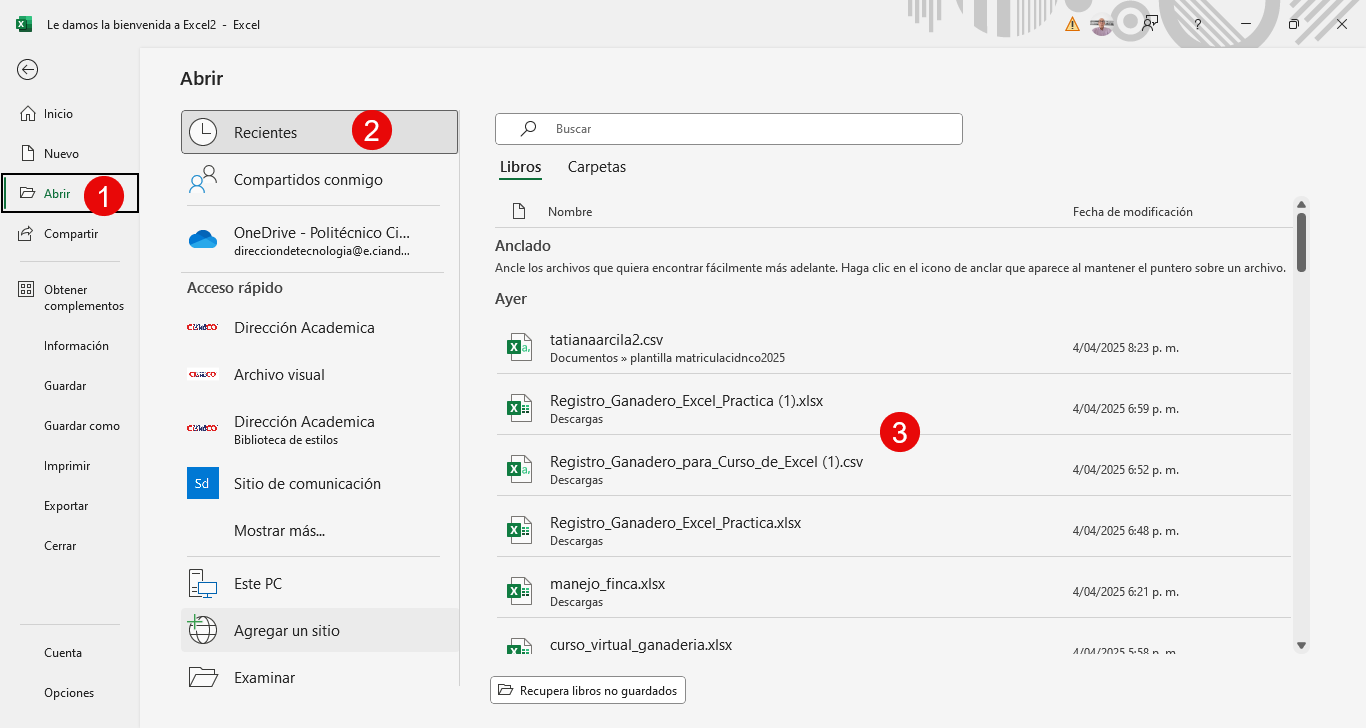
Task: Click Agregar un sitio
Action: point(319,631)
